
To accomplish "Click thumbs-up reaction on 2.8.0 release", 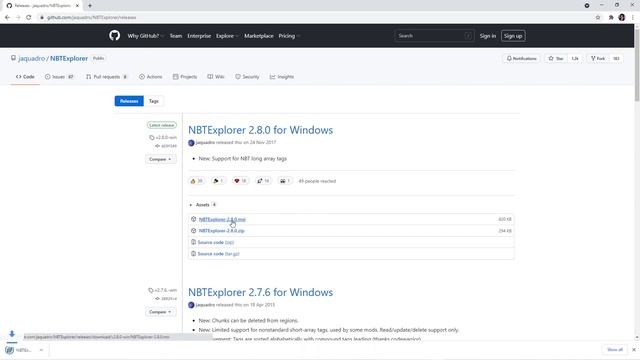I will [x=197, y=181].
